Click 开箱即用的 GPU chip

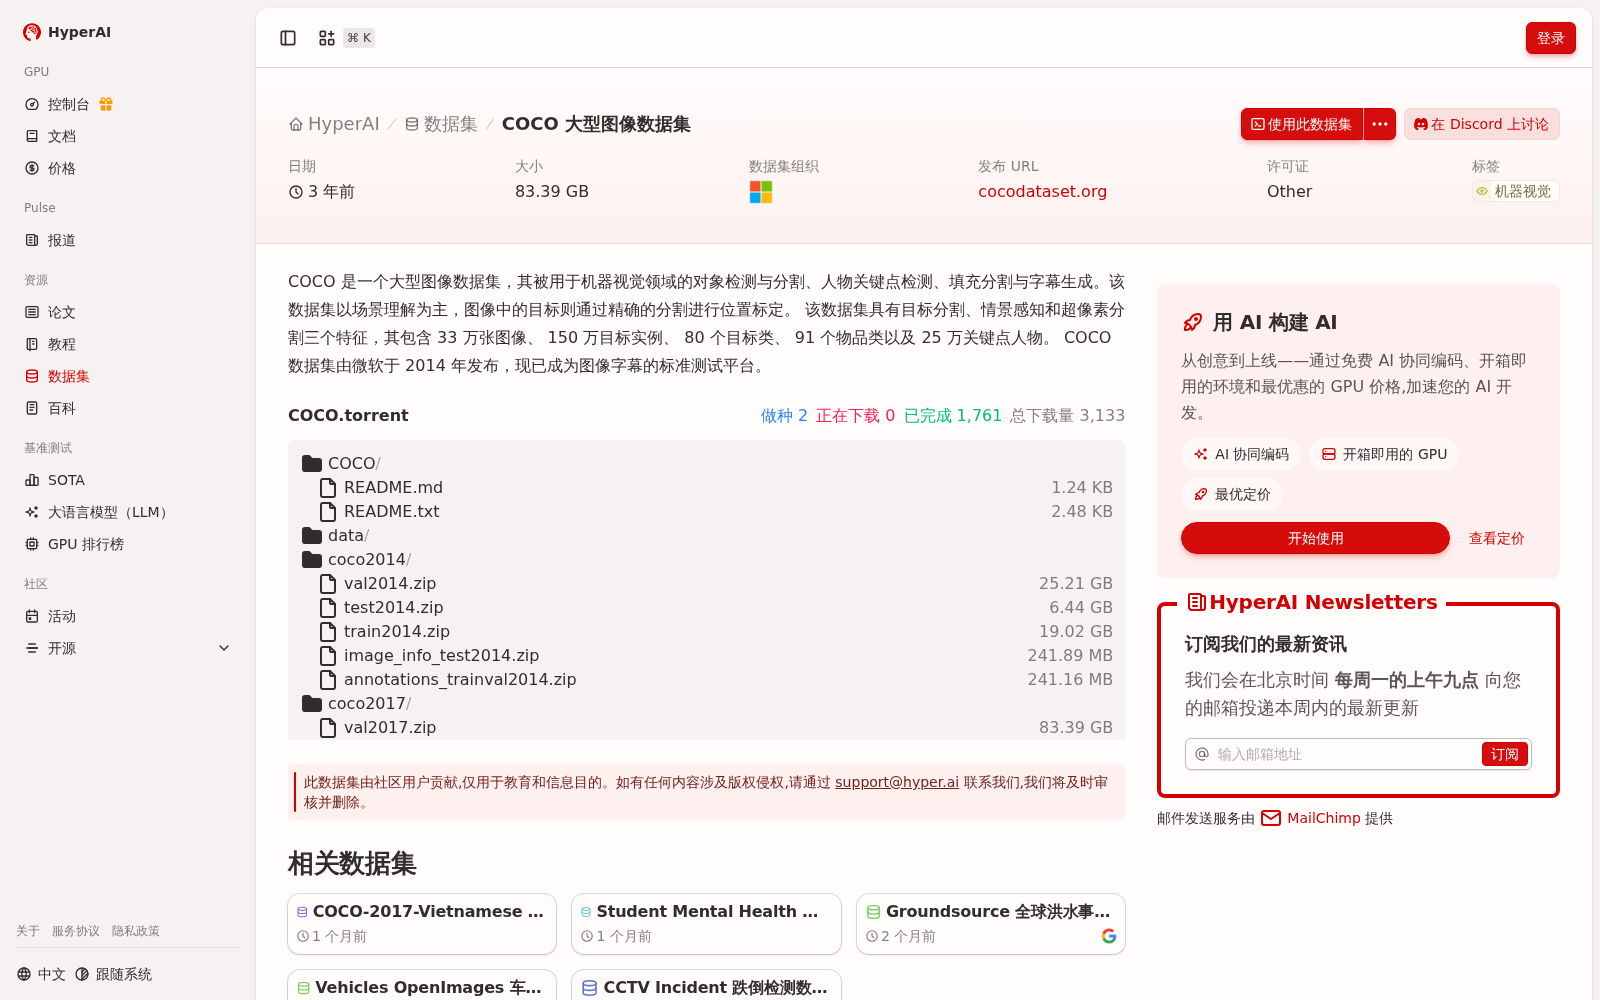1384,454
